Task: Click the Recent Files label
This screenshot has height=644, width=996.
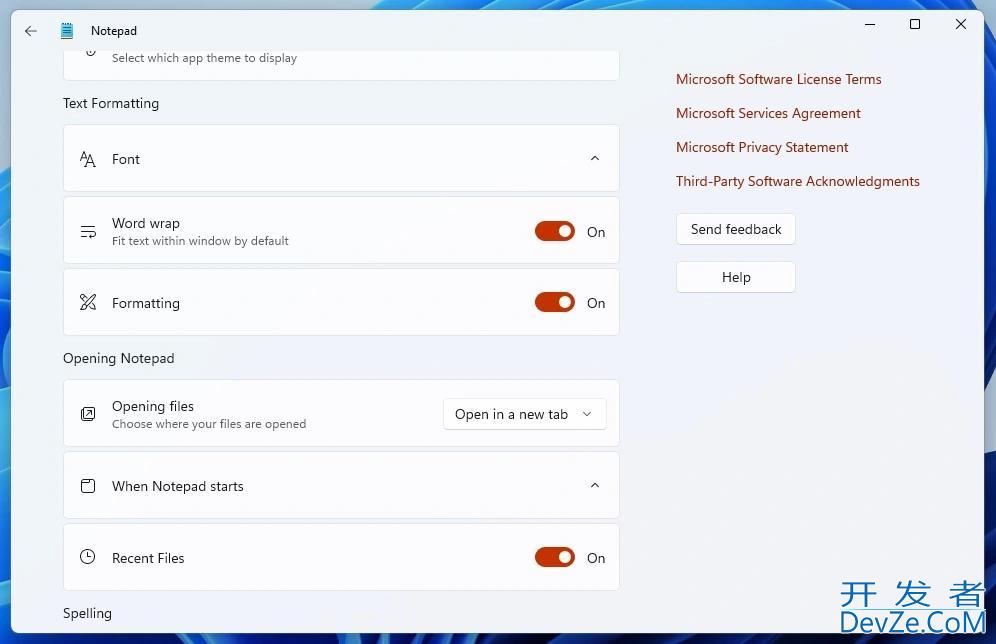Action: [148, 558]
